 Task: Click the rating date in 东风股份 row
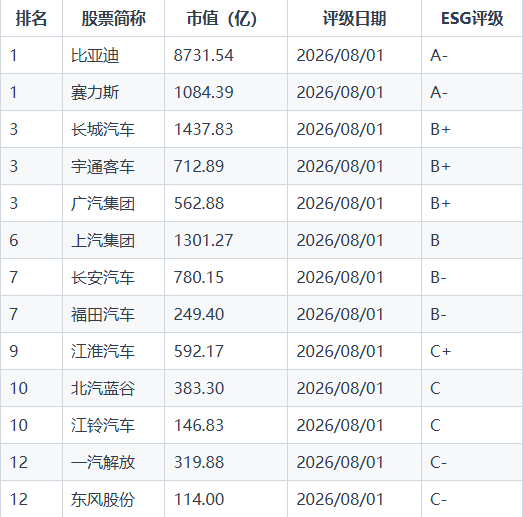(340, 500)
